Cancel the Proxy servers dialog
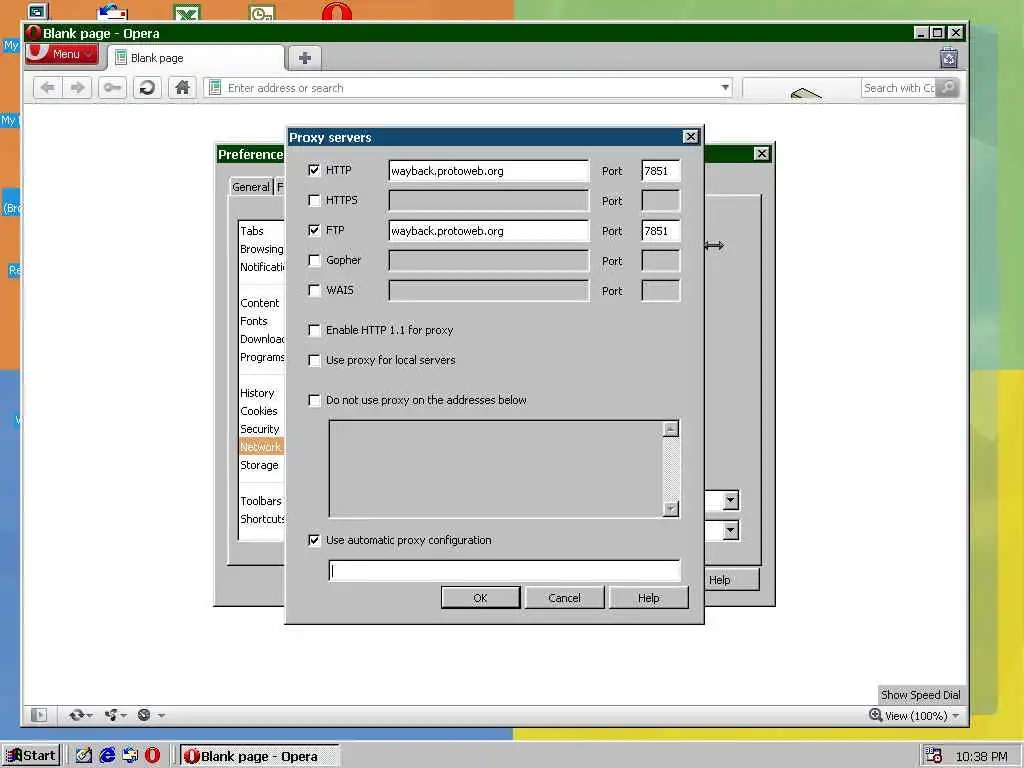This screenshot has width=1024, height=768. (x=564, y=598)
